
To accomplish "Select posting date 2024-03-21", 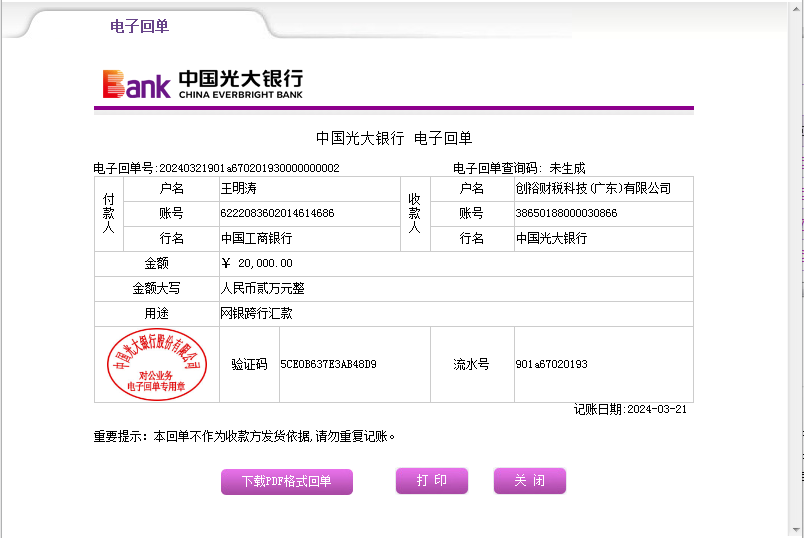I will pyautogui.click(x=657, y=409).
